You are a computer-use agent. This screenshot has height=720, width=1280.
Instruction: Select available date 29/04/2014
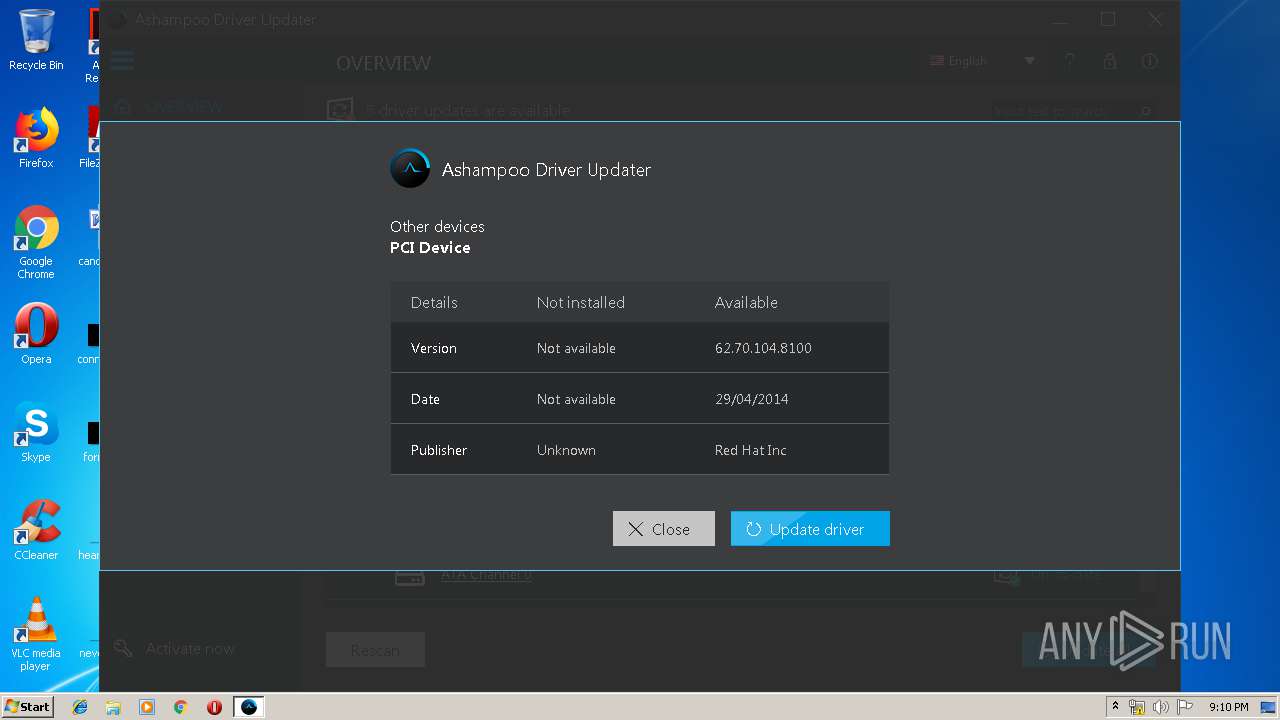coord(751,399)
